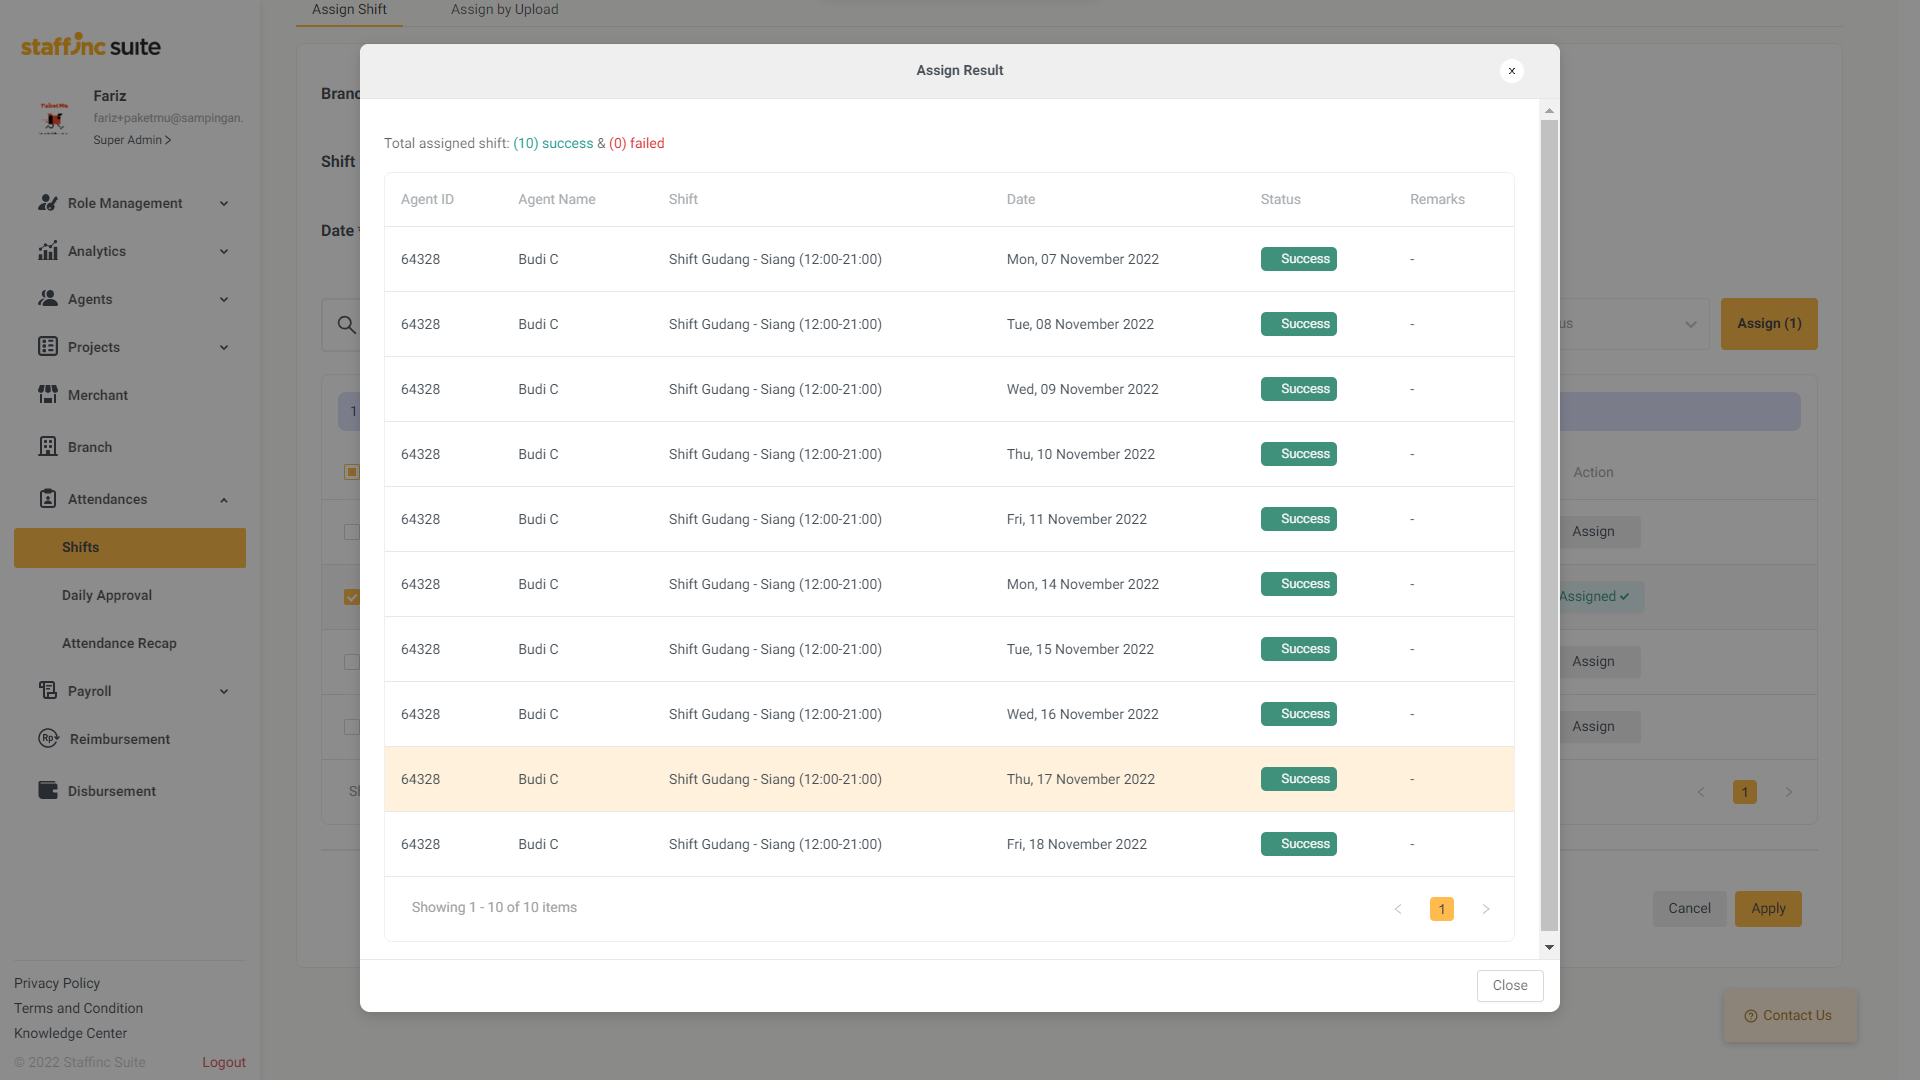Click the Branch building icon

[x=47, y=446]
